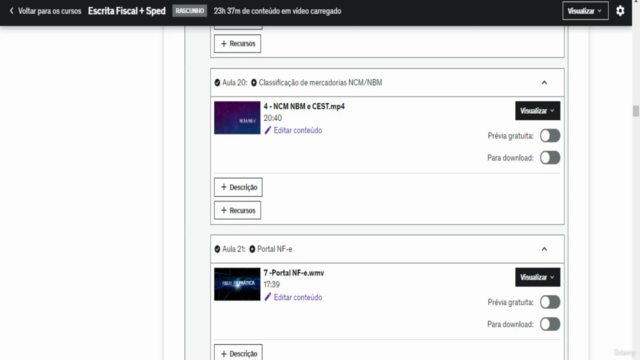Open Visualizar dropdown for NCM NBM e CEST.mp4
Viewport: 640px width, 360px height.
[x=538, y=111]
